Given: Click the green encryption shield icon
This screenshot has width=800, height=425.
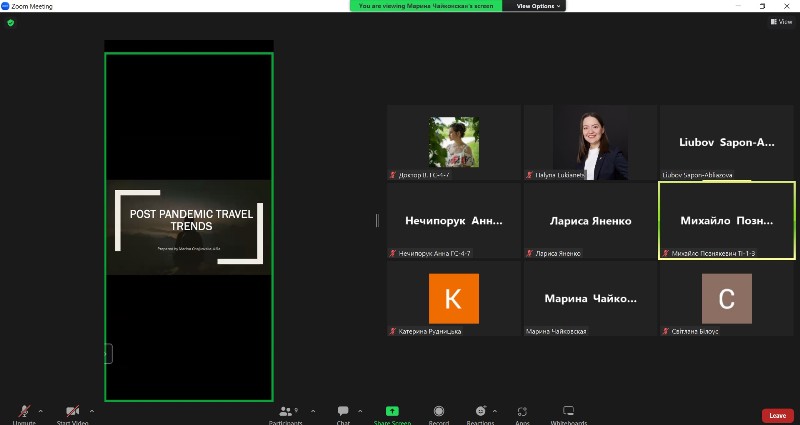Looking at the screenshot, I should point(10,22).
